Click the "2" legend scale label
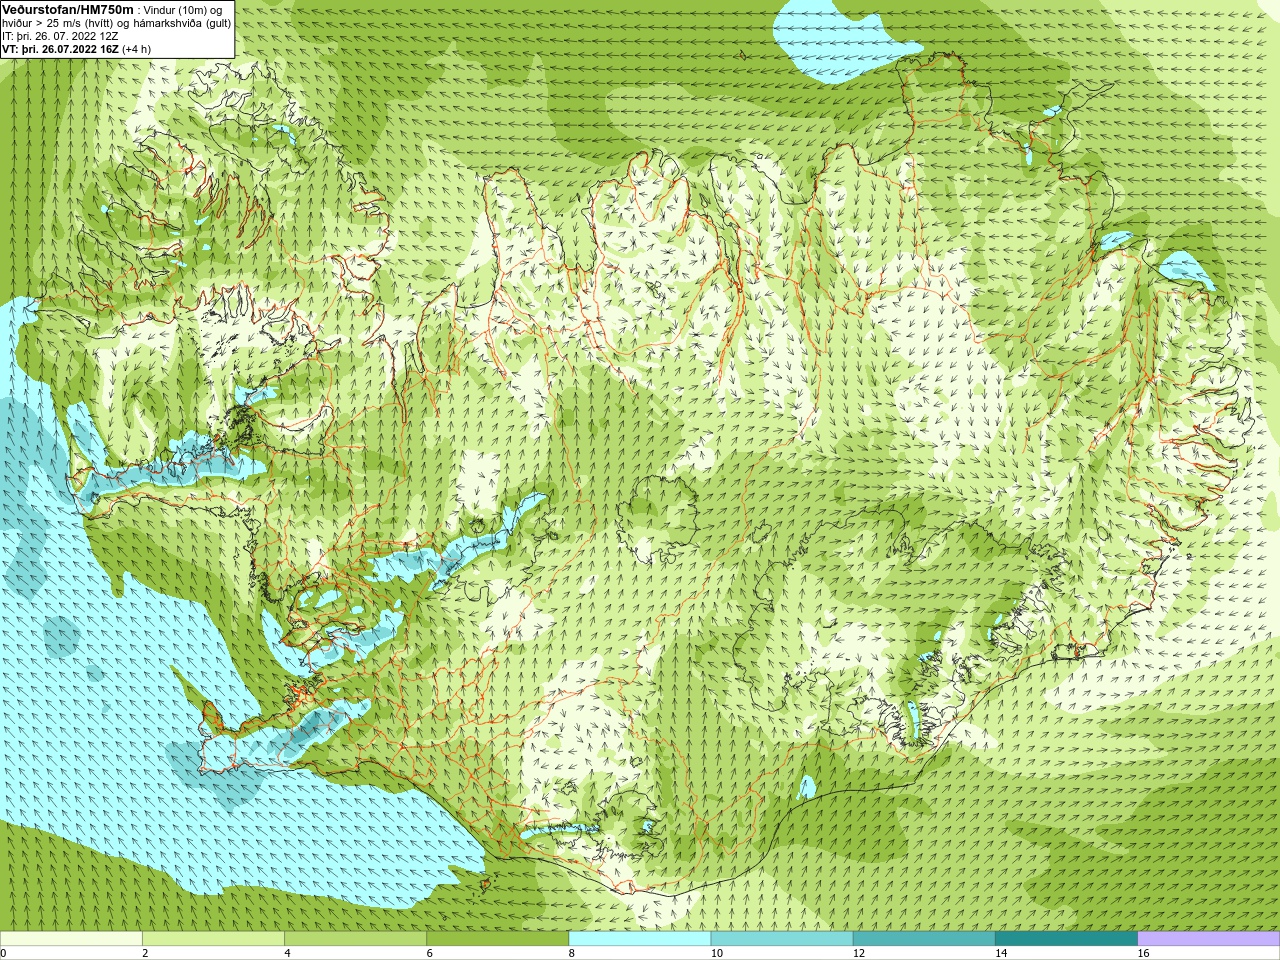This screenshot has height=960, width=1280. pyautogui.click(x=145, y=953)
